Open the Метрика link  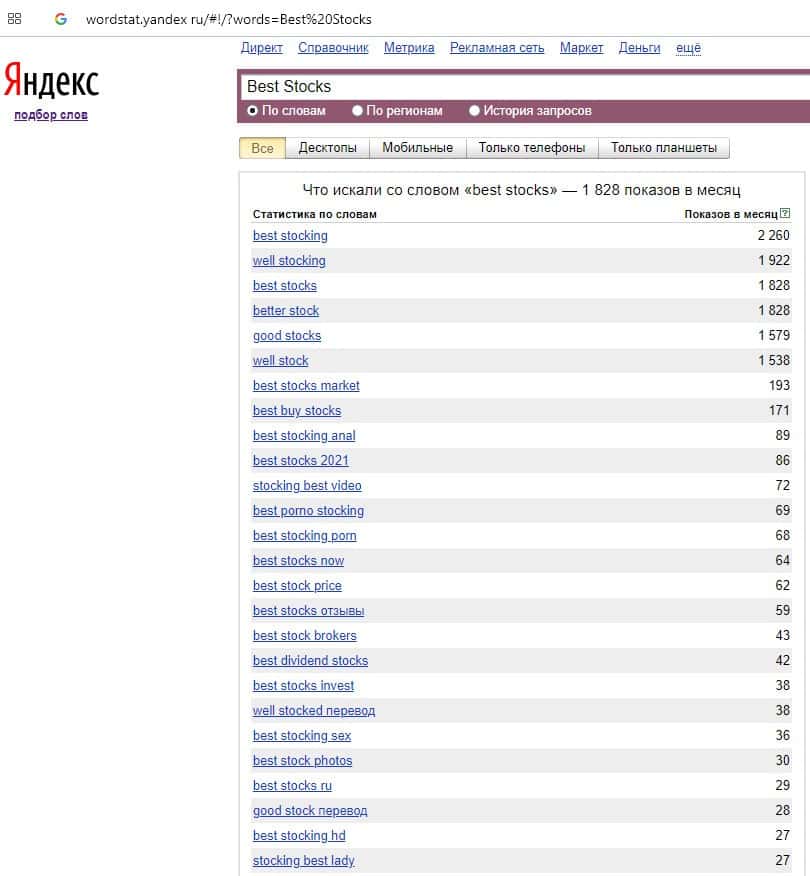coord(409,47)
